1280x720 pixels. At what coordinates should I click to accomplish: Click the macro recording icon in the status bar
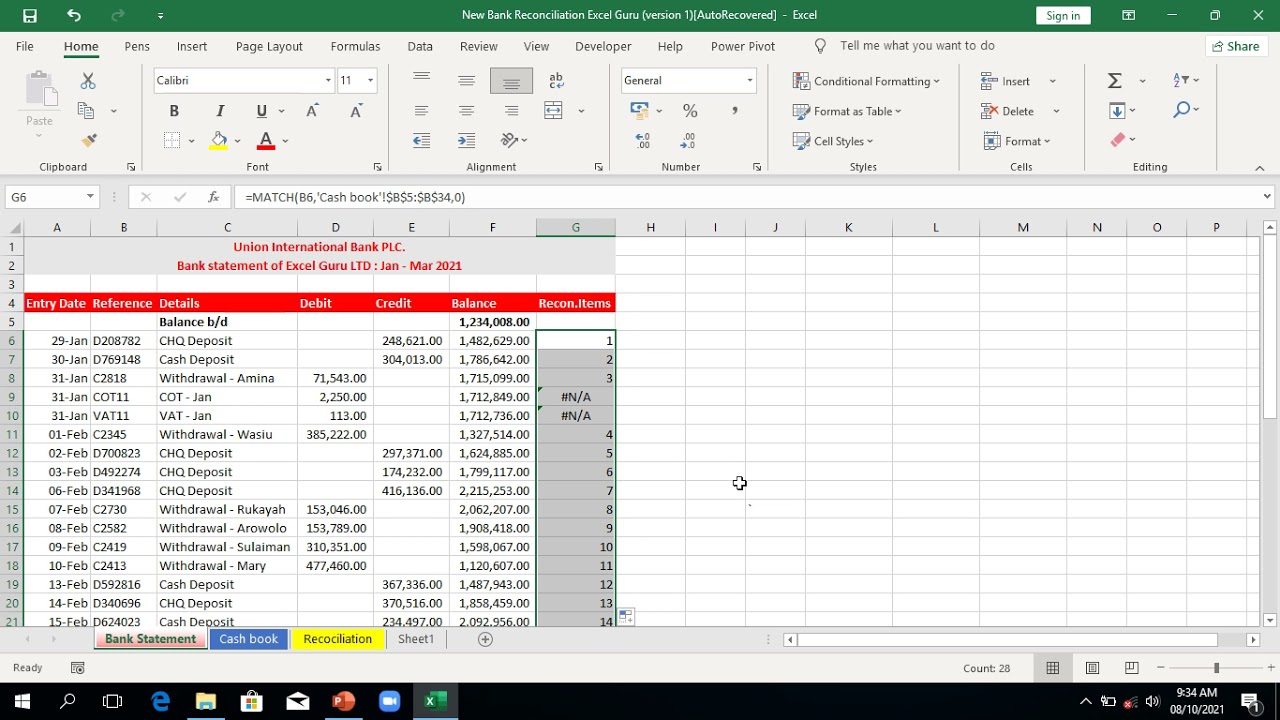tap(77, 668)
